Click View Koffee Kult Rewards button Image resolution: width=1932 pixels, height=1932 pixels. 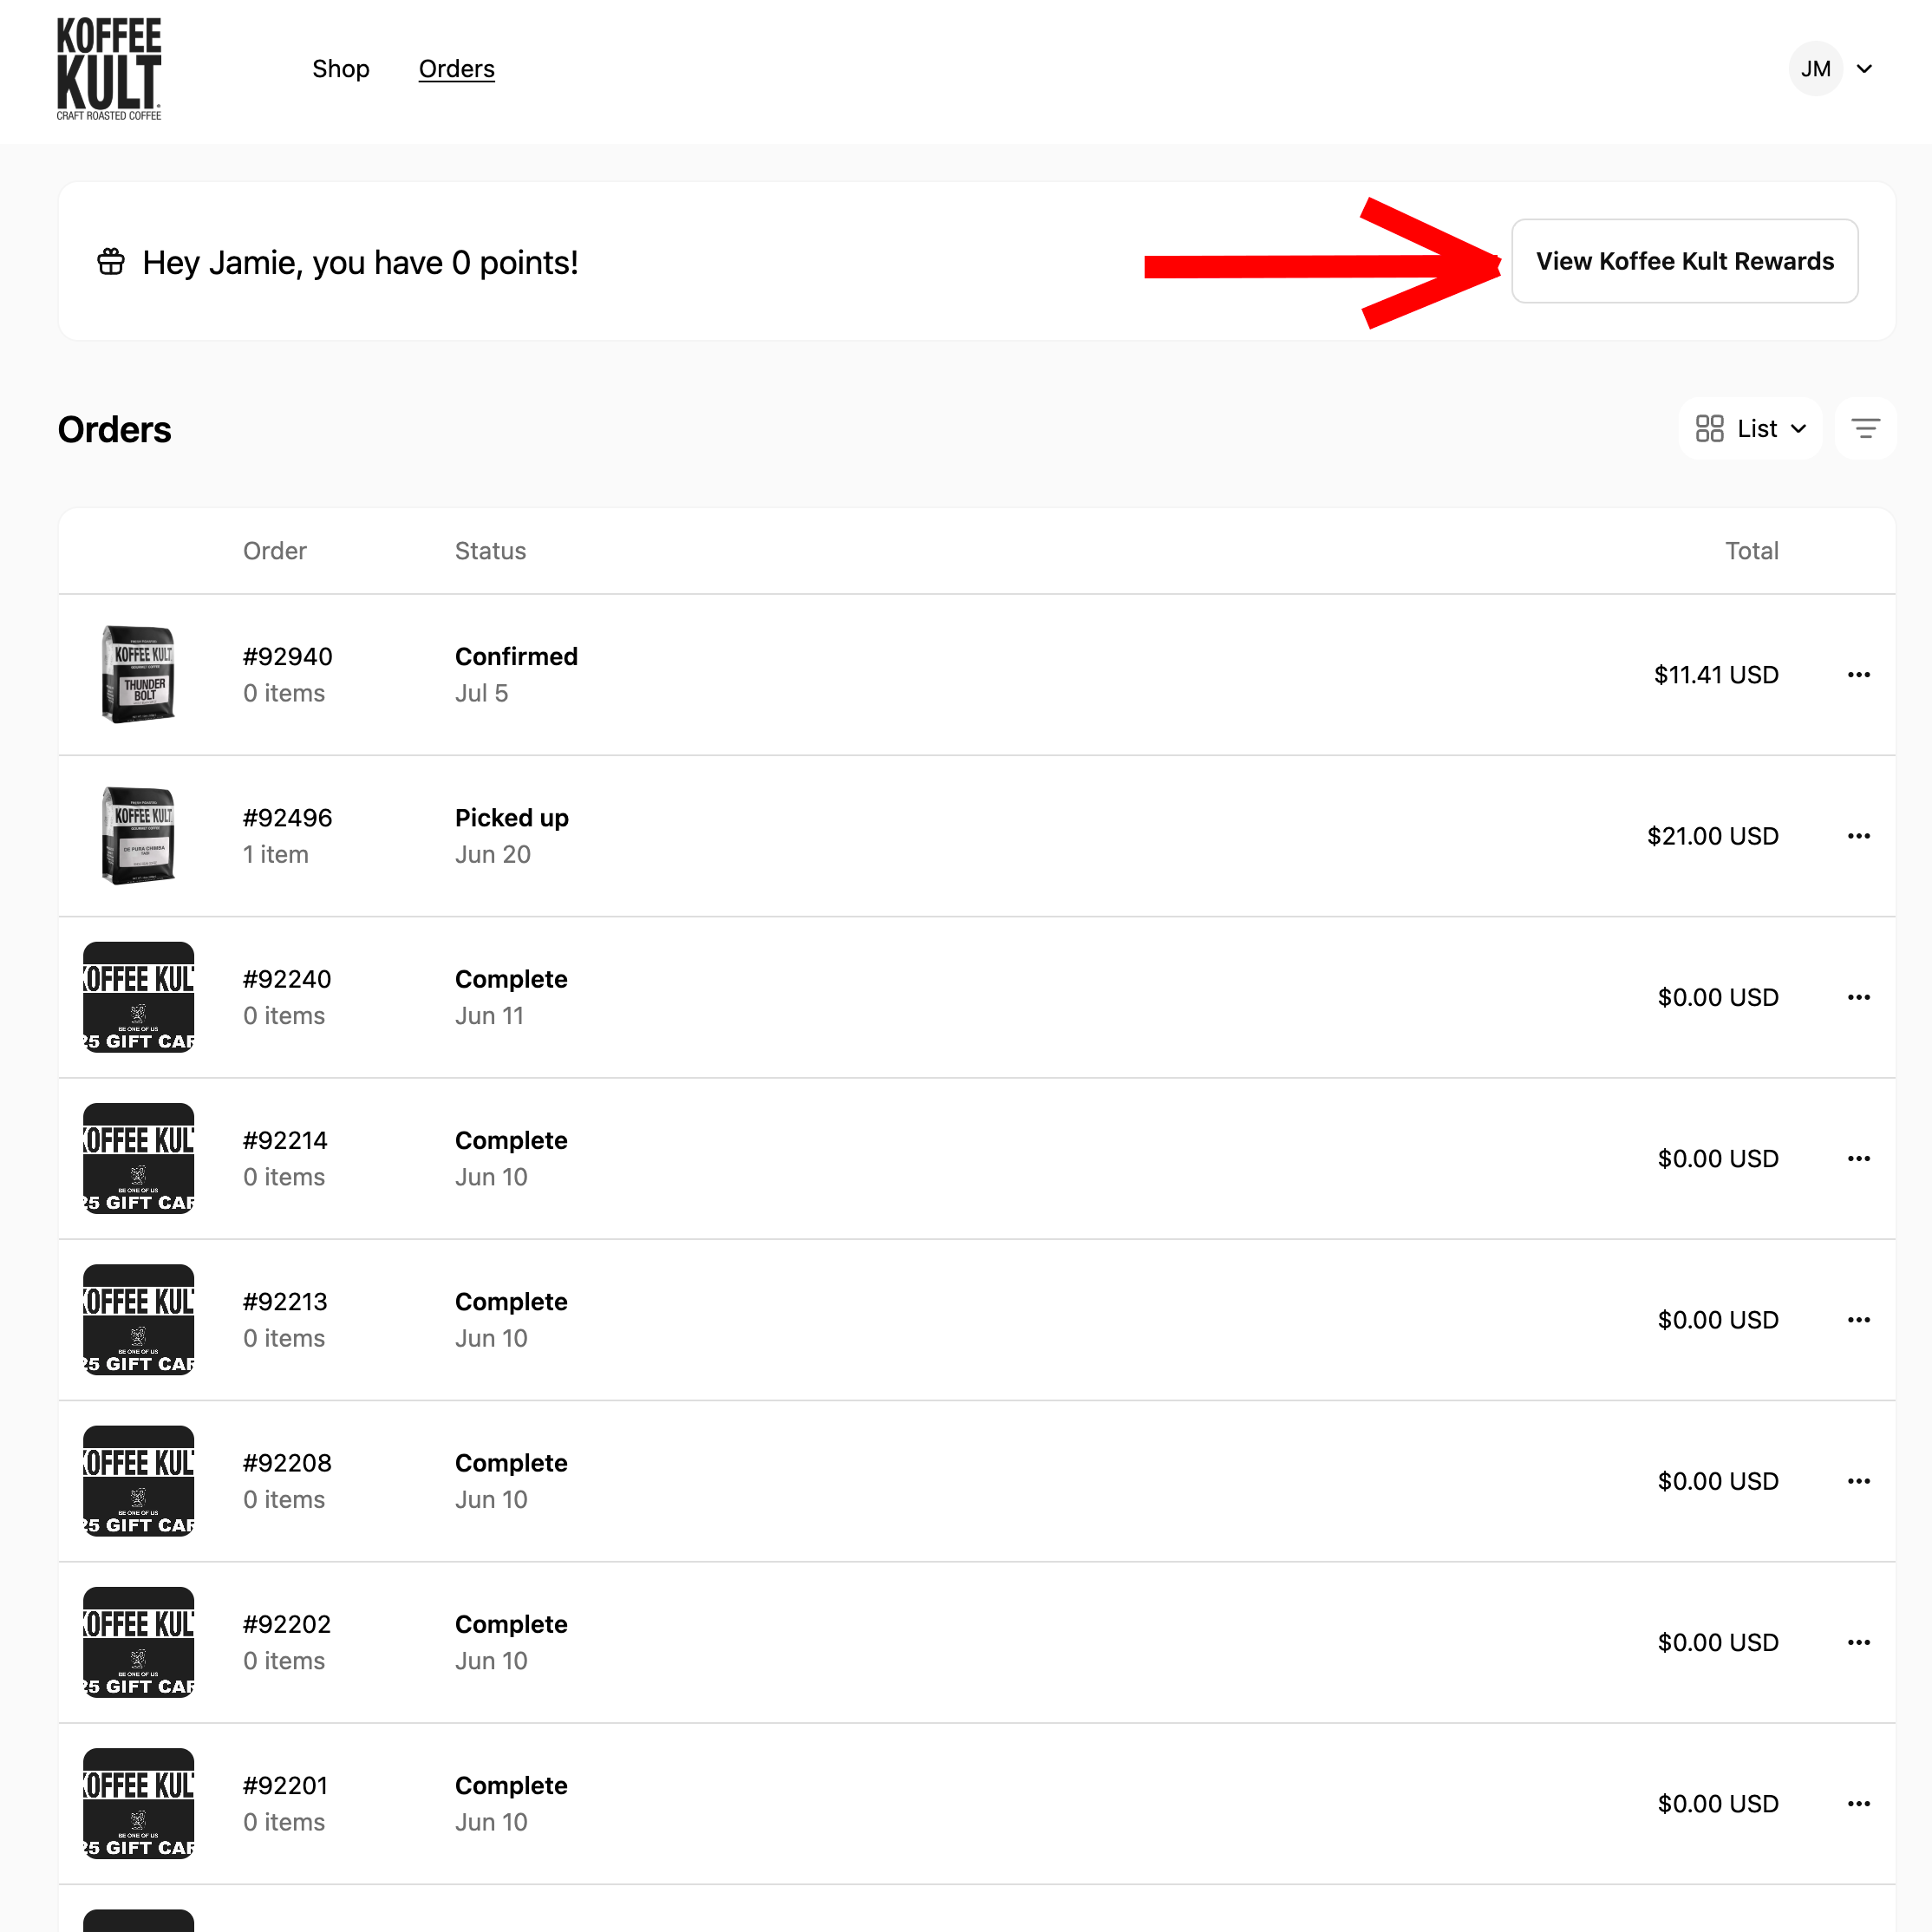[x=1684, y=261]
